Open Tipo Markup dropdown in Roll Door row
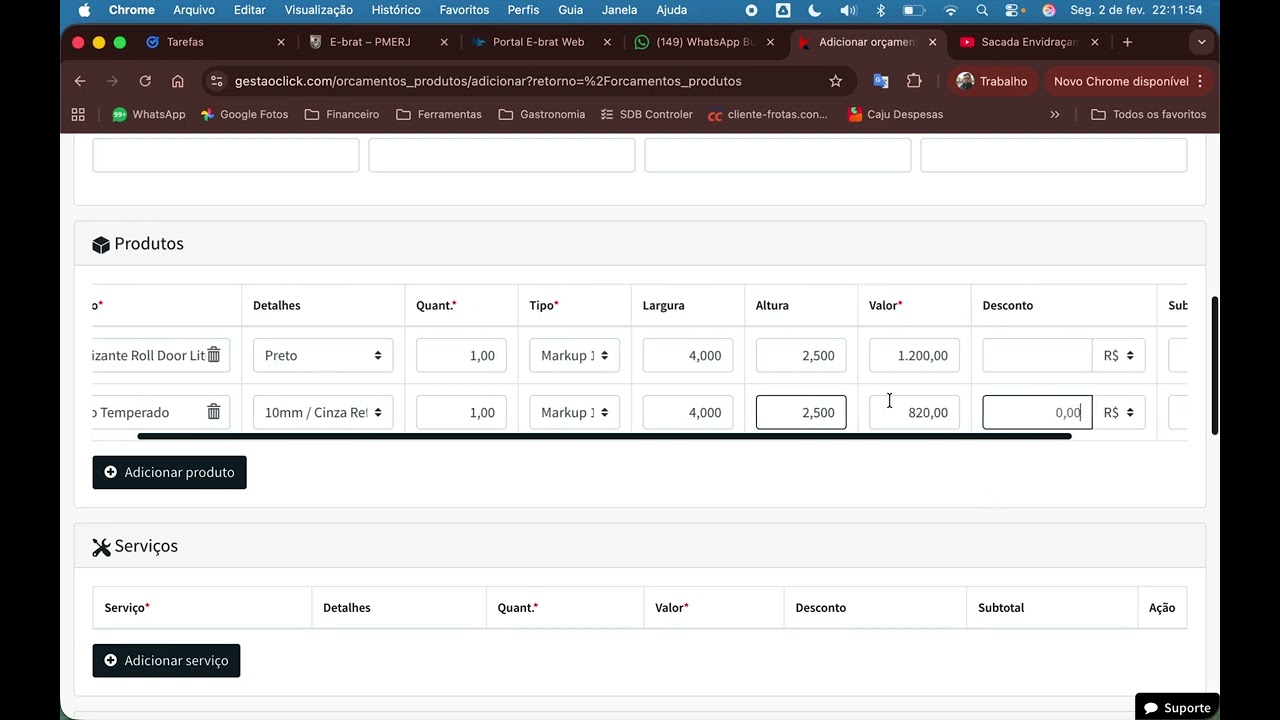Viewport: 1280px width, 720px height. (x=574, y=355)
